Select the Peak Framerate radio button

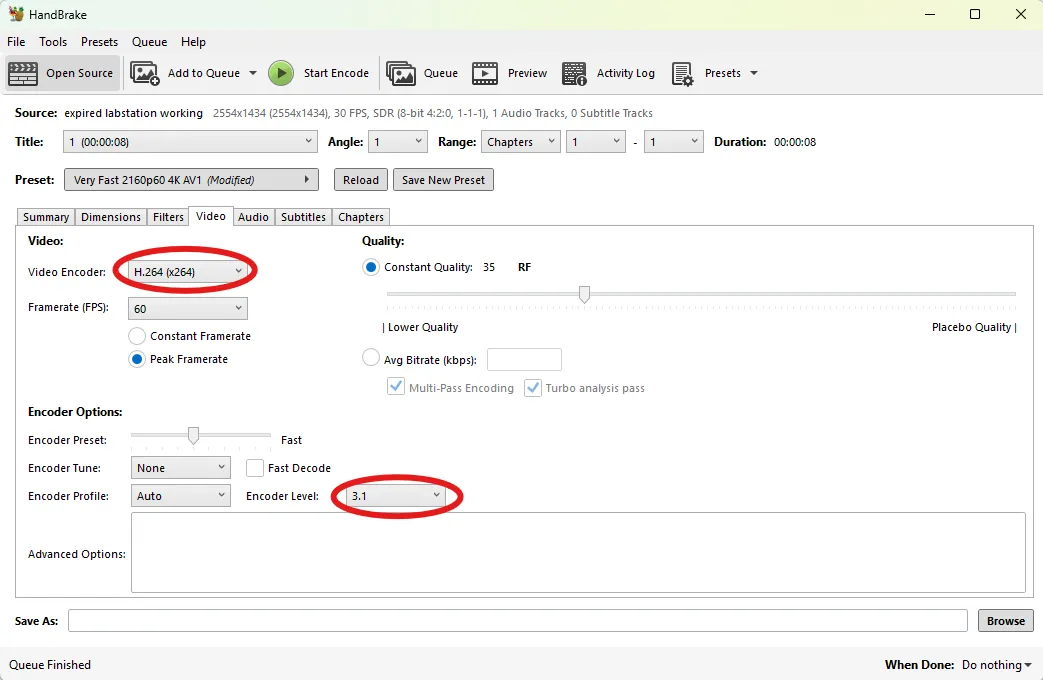[137, 359]
